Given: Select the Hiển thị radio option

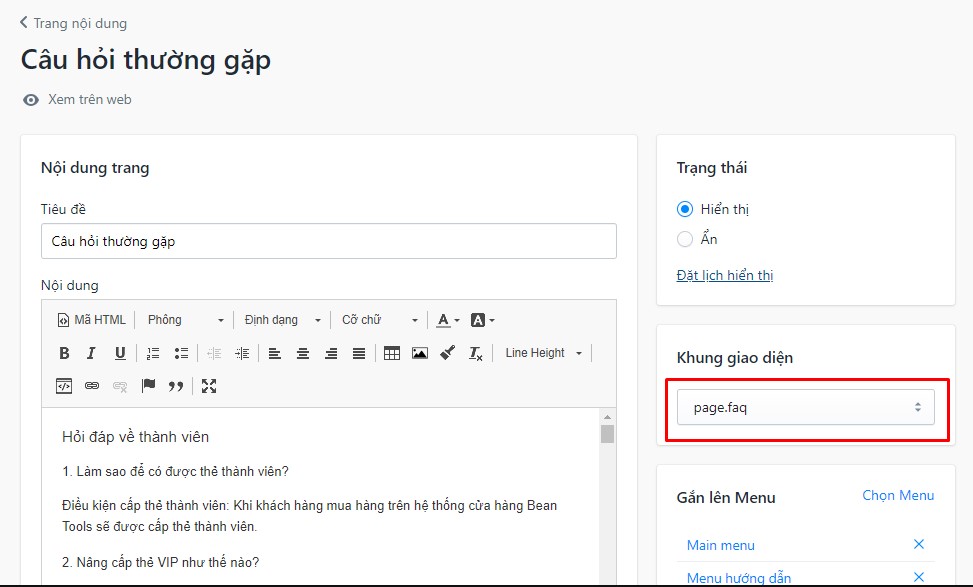Looking at the screenshot, I should (x=685, y=209).
